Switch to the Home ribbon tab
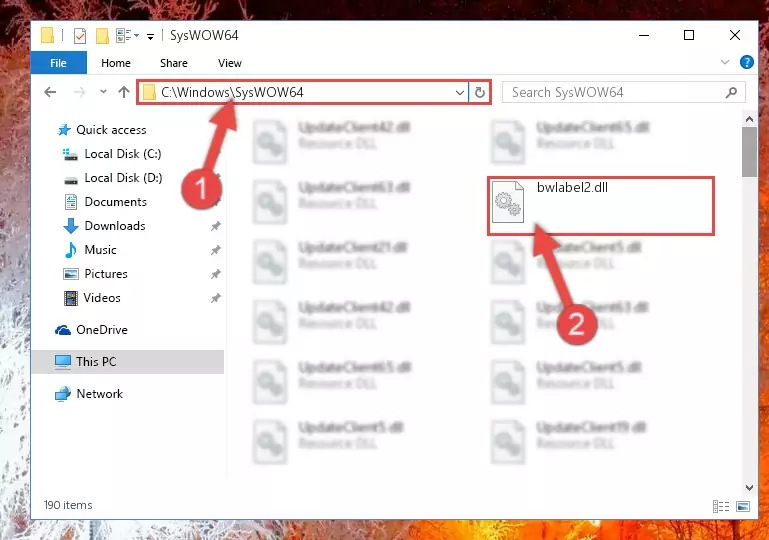The width and height of the screenshot is (769, 540). 116,63
